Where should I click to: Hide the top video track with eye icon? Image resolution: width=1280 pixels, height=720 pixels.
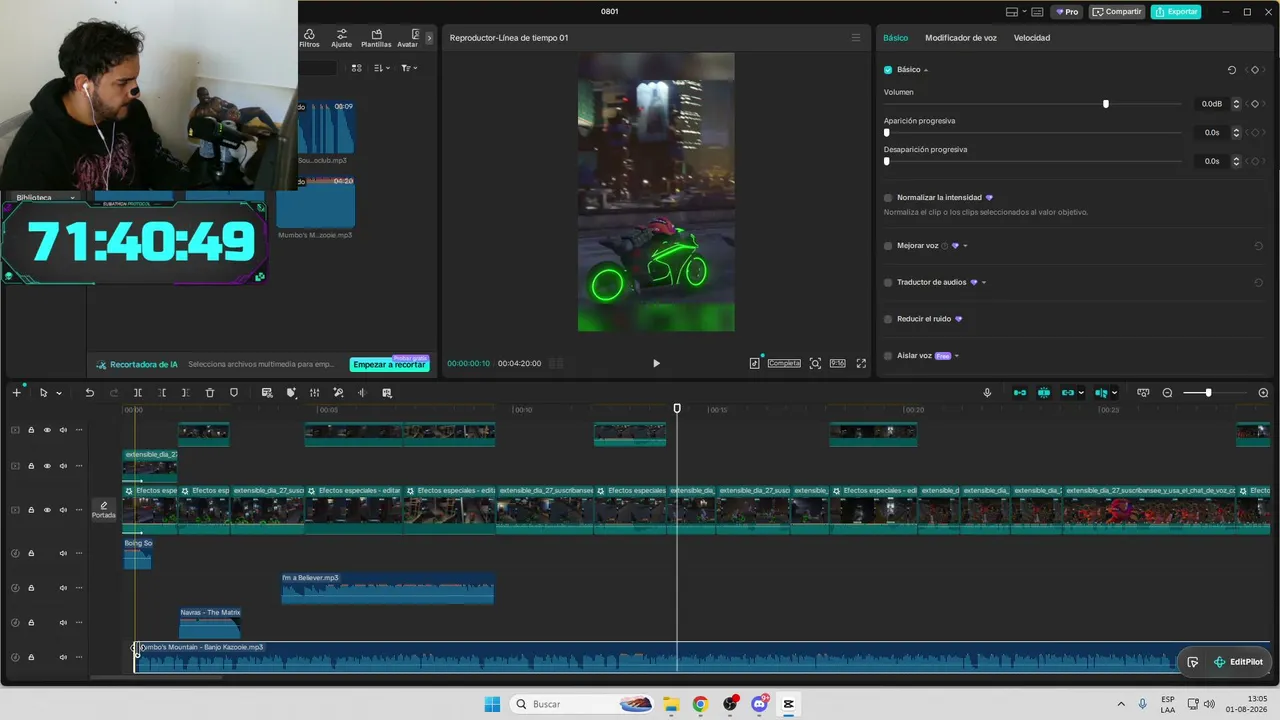(x=47, y=430)
